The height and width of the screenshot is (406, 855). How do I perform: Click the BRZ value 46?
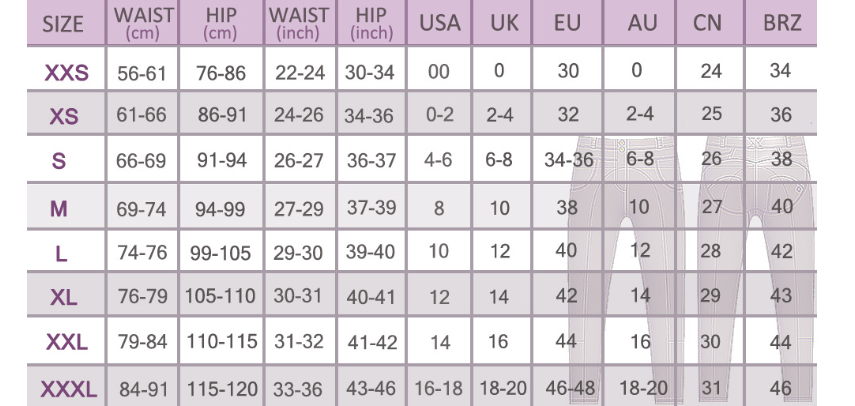click(x=780, y=388)
